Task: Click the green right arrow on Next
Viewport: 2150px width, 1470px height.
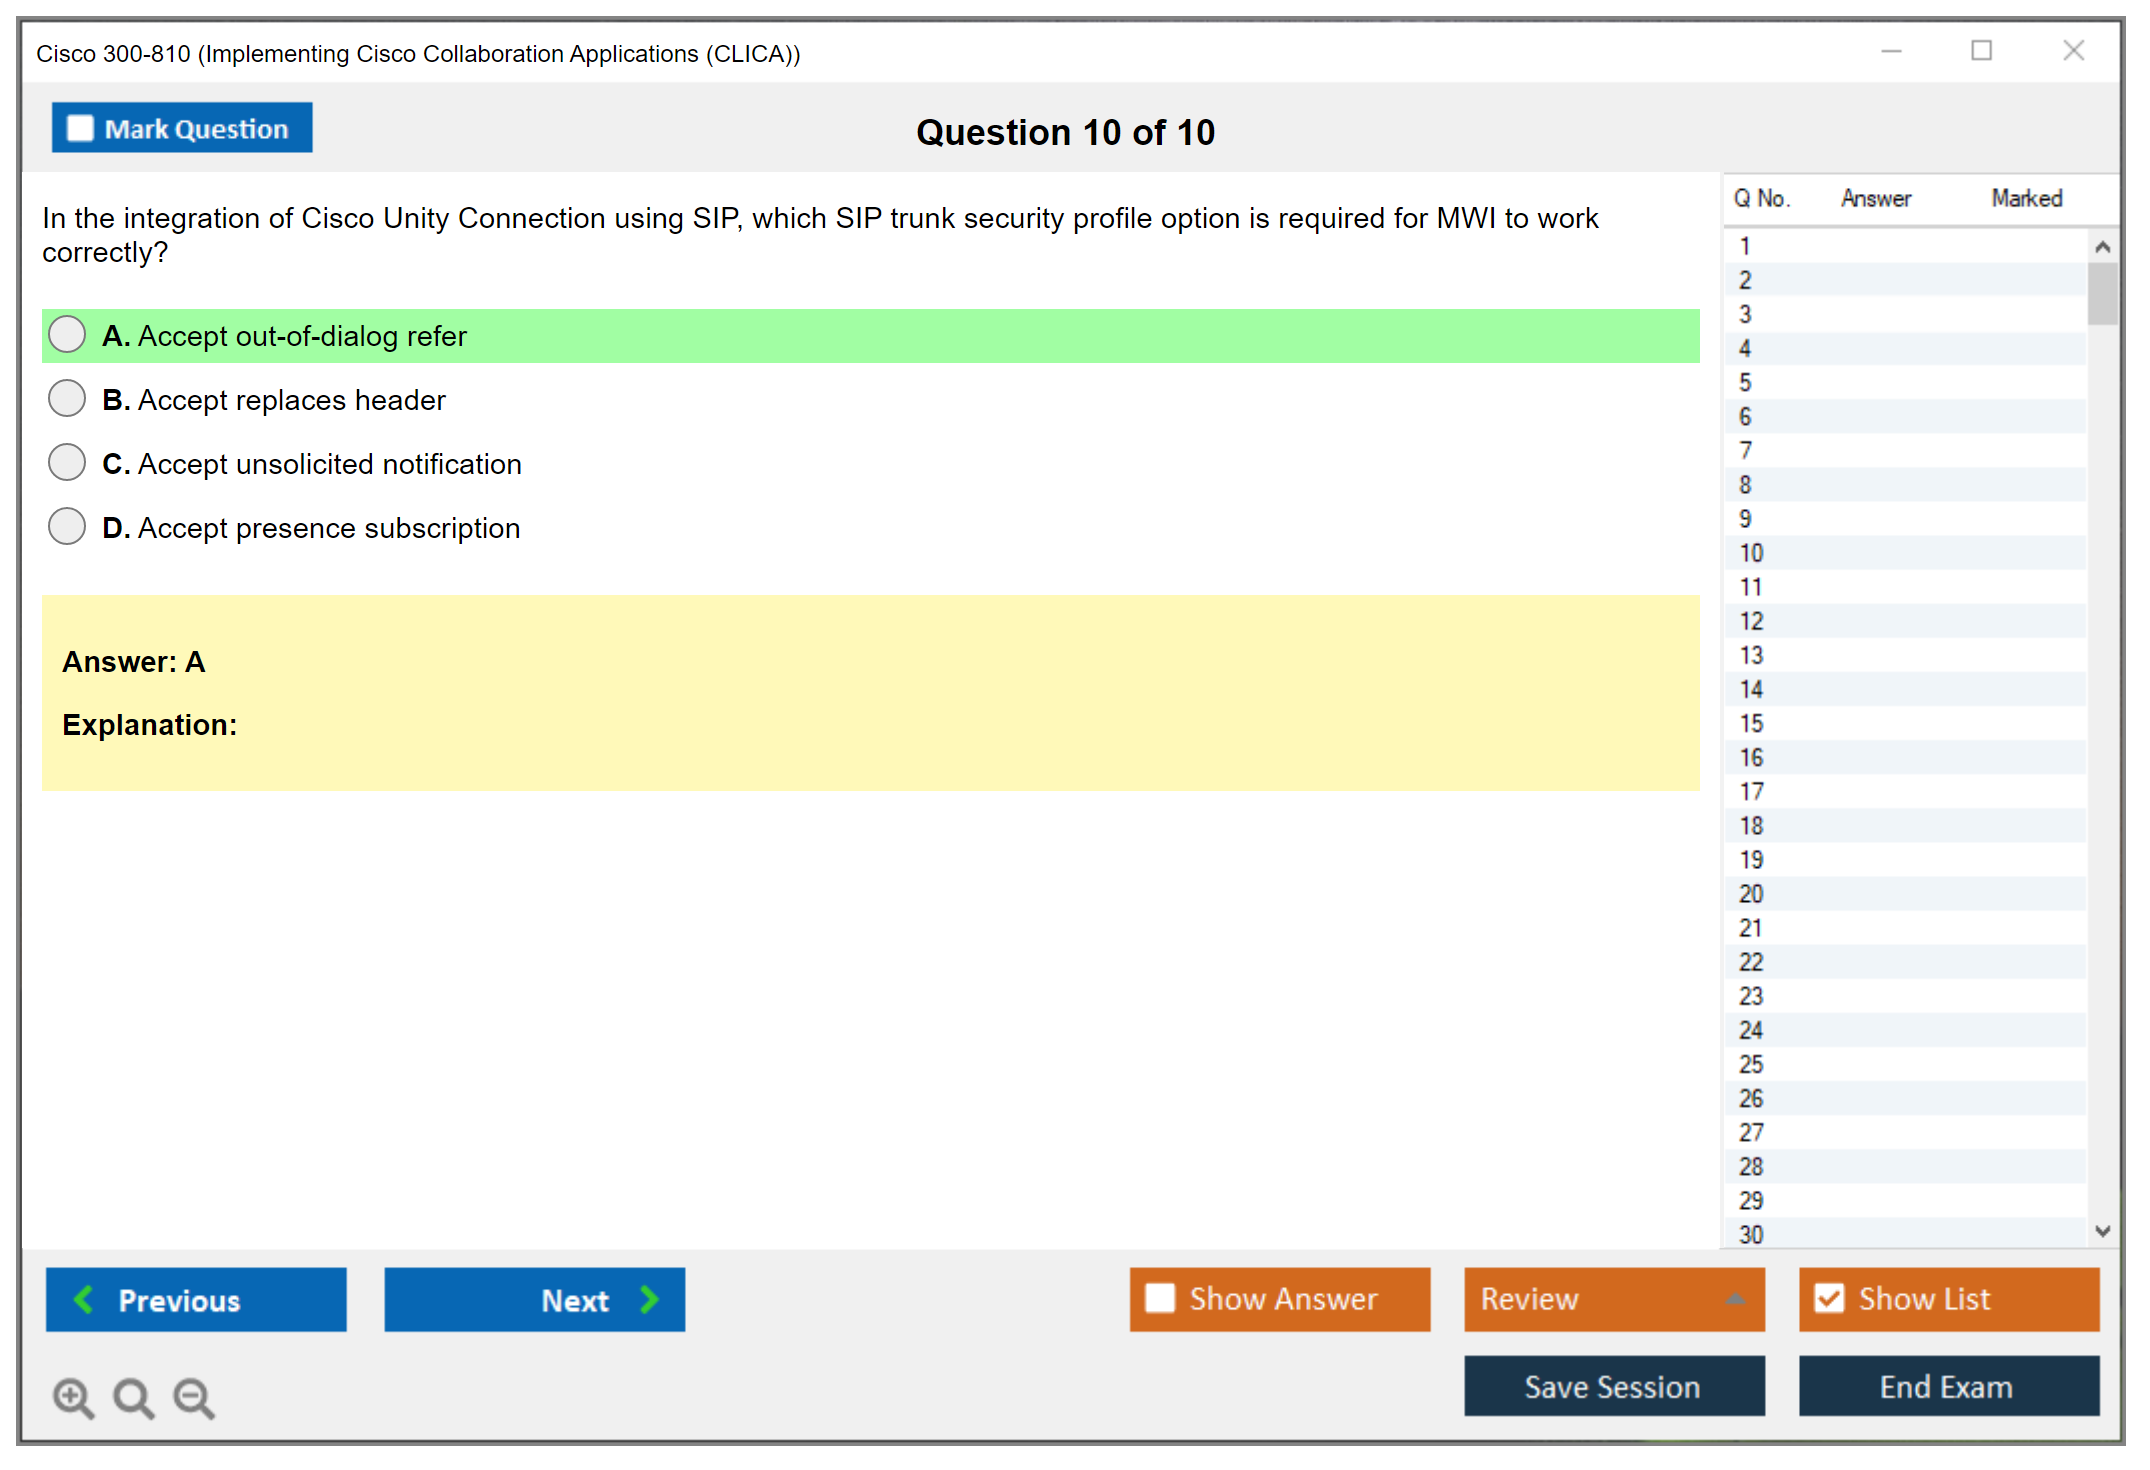Action: 649,1299
